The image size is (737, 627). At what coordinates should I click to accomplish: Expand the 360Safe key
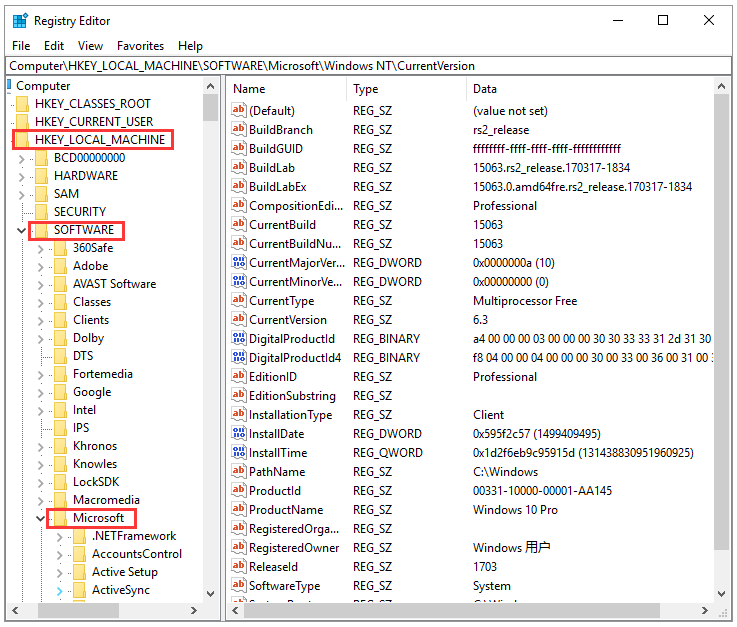(x=40, y=249)
